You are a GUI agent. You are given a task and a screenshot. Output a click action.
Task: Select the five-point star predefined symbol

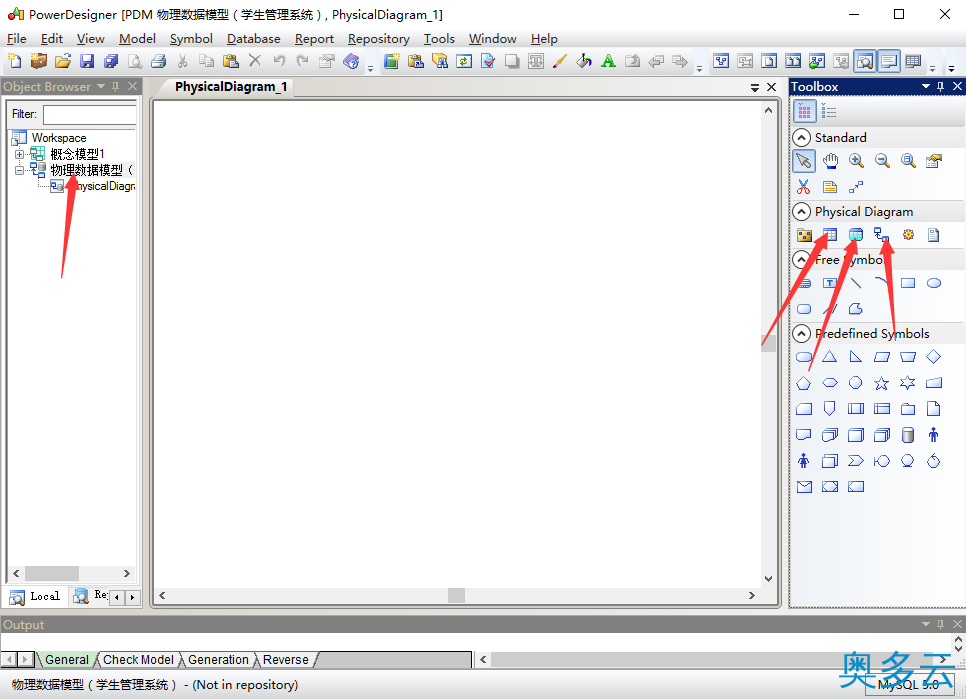[882, 383]
